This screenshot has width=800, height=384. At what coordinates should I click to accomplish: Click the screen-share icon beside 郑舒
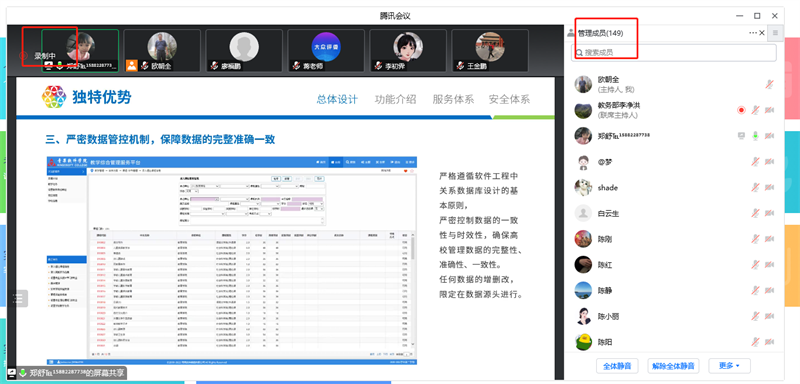coord(742,136)
